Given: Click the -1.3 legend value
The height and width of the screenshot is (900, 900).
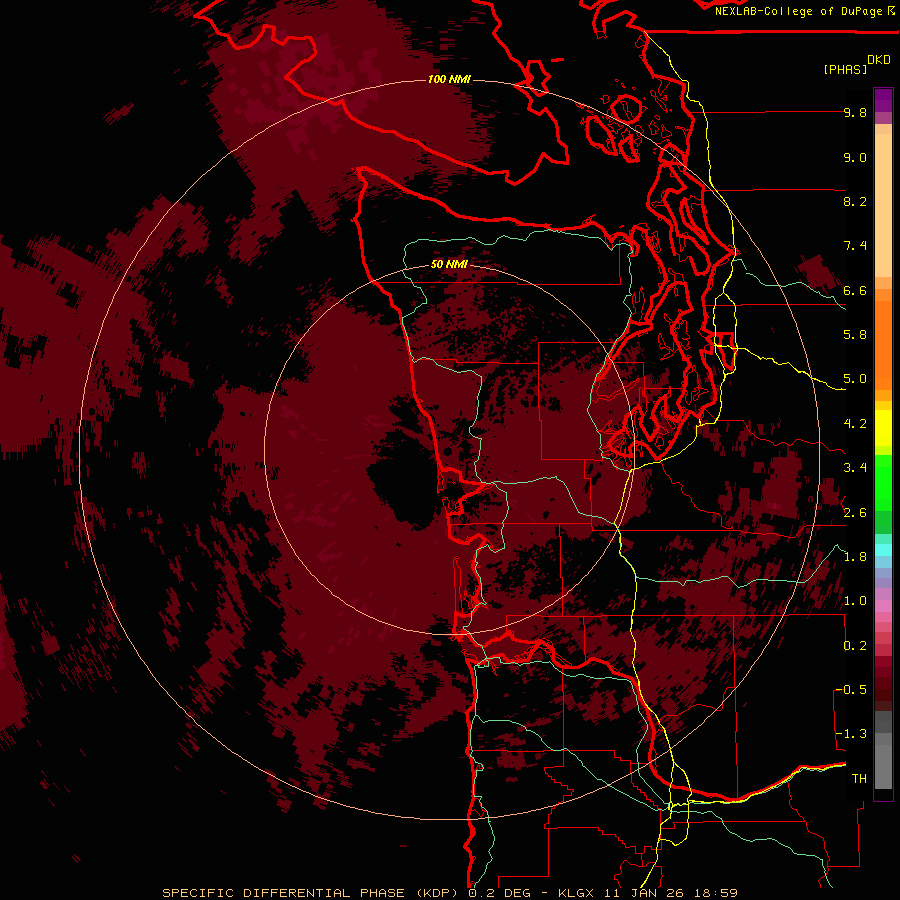Looking at the screenshot, I should tap(851, 734).
